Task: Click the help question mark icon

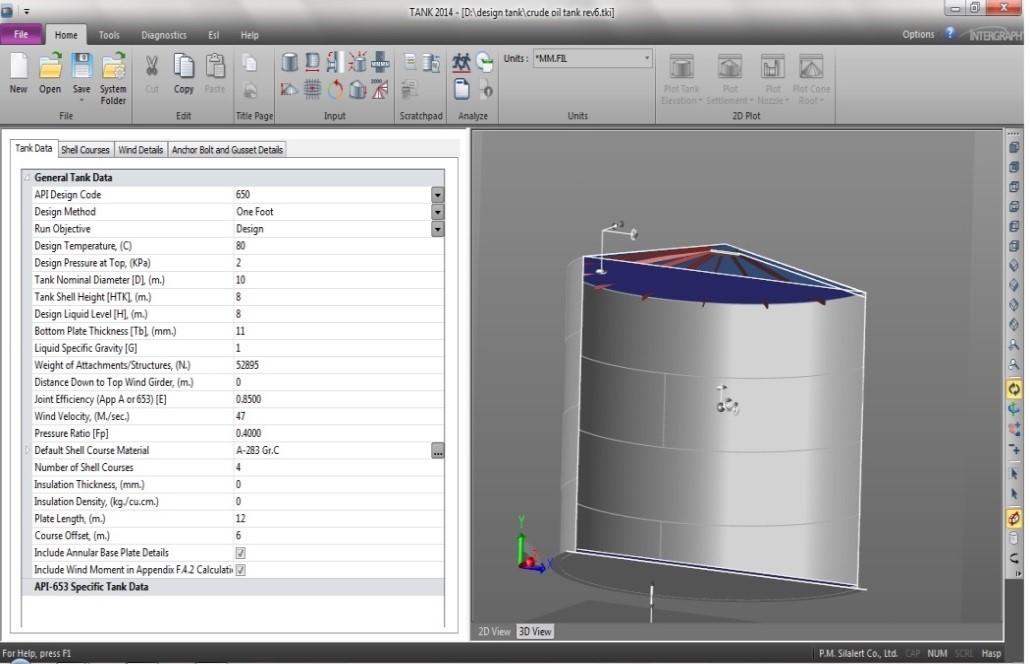Action: point(949,34)
